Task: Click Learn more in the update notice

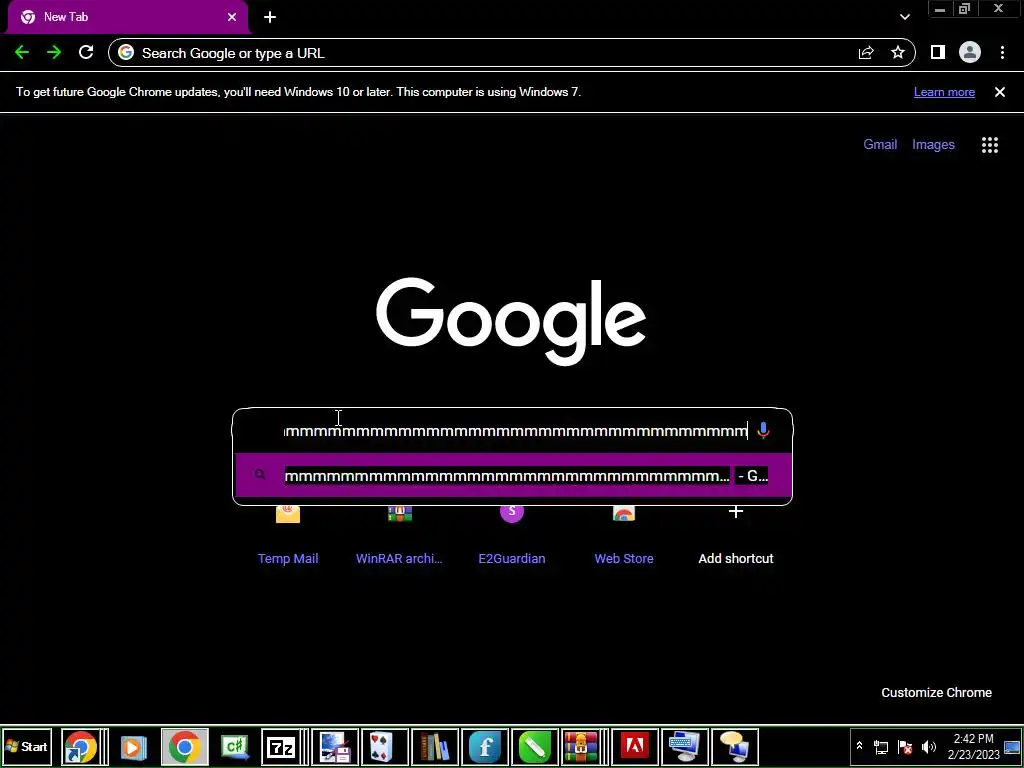Action: (x=944, y=92)
